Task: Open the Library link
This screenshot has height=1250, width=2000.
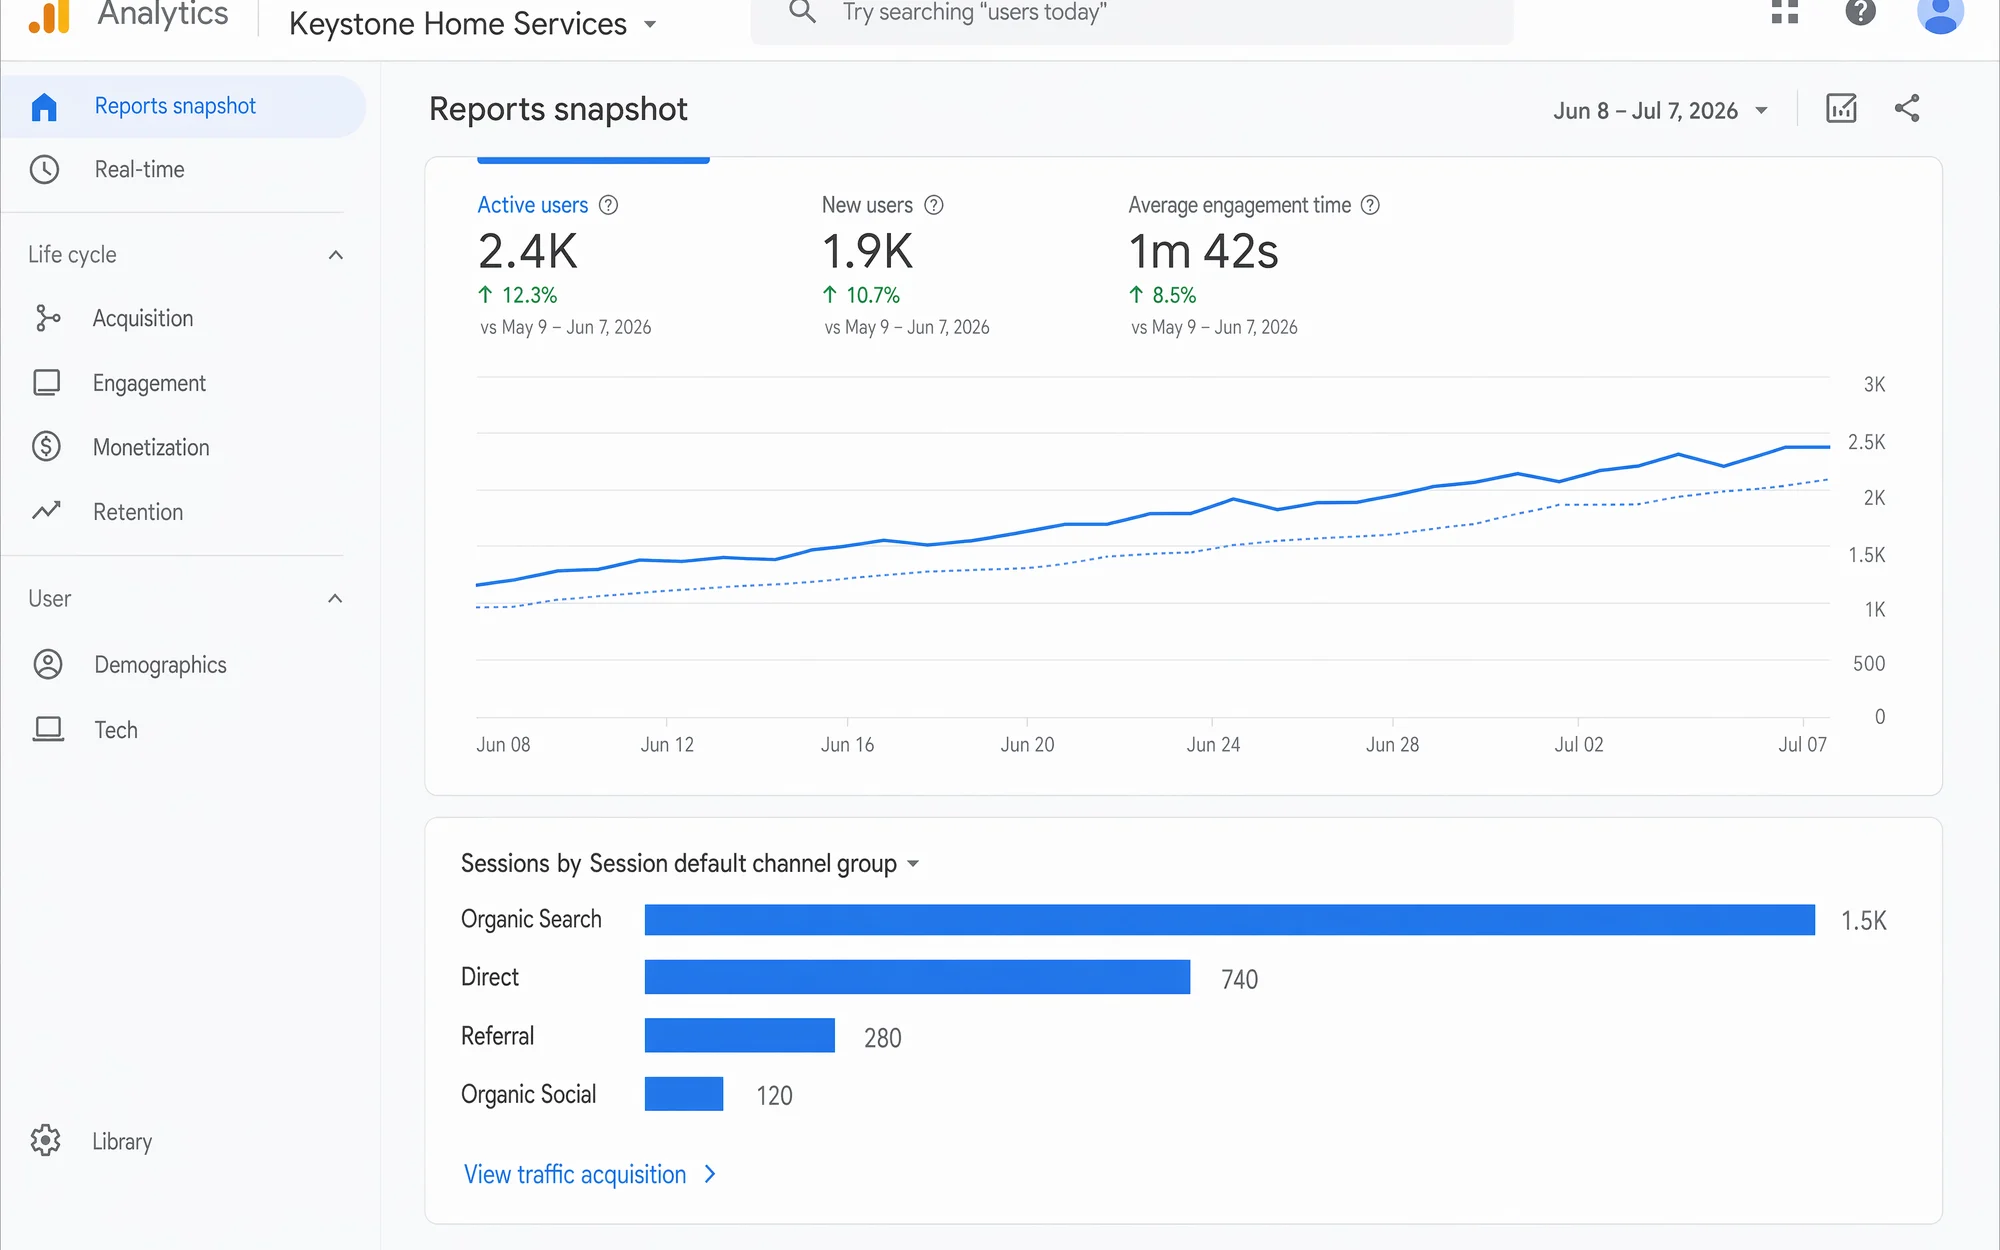Action: (x=122, y=1141)
